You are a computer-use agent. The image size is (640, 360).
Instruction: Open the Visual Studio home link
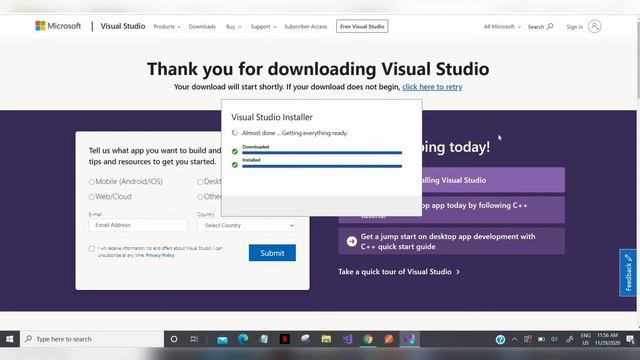(x=123, y=26)
